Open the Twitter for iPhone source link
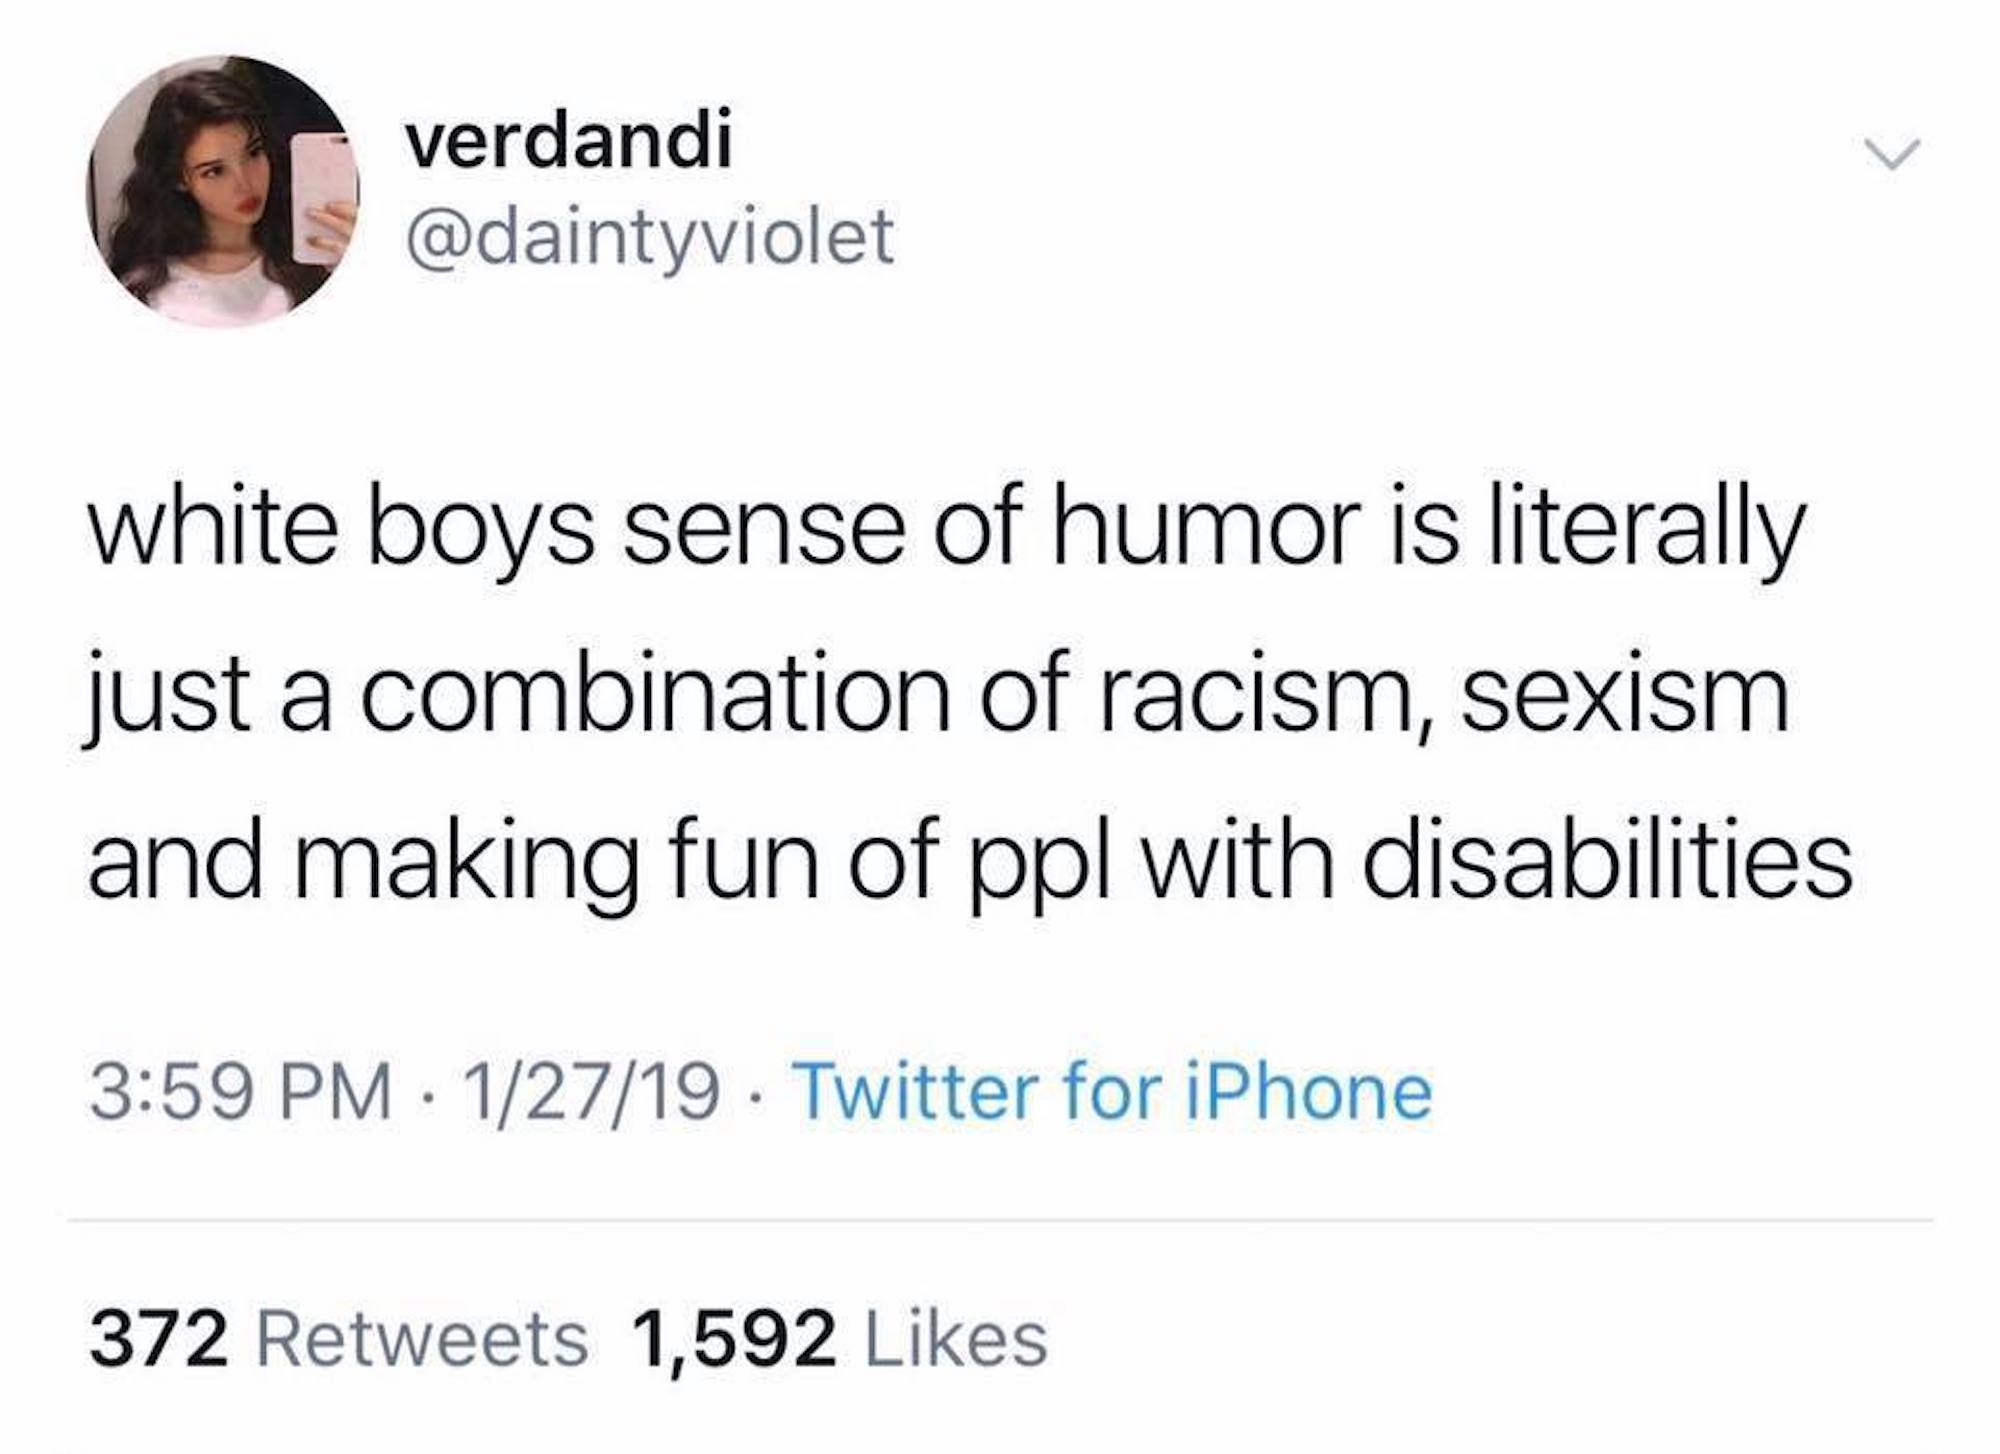The height and width of the screenshot is (1454, 2000). [x=1114, y=1091]
